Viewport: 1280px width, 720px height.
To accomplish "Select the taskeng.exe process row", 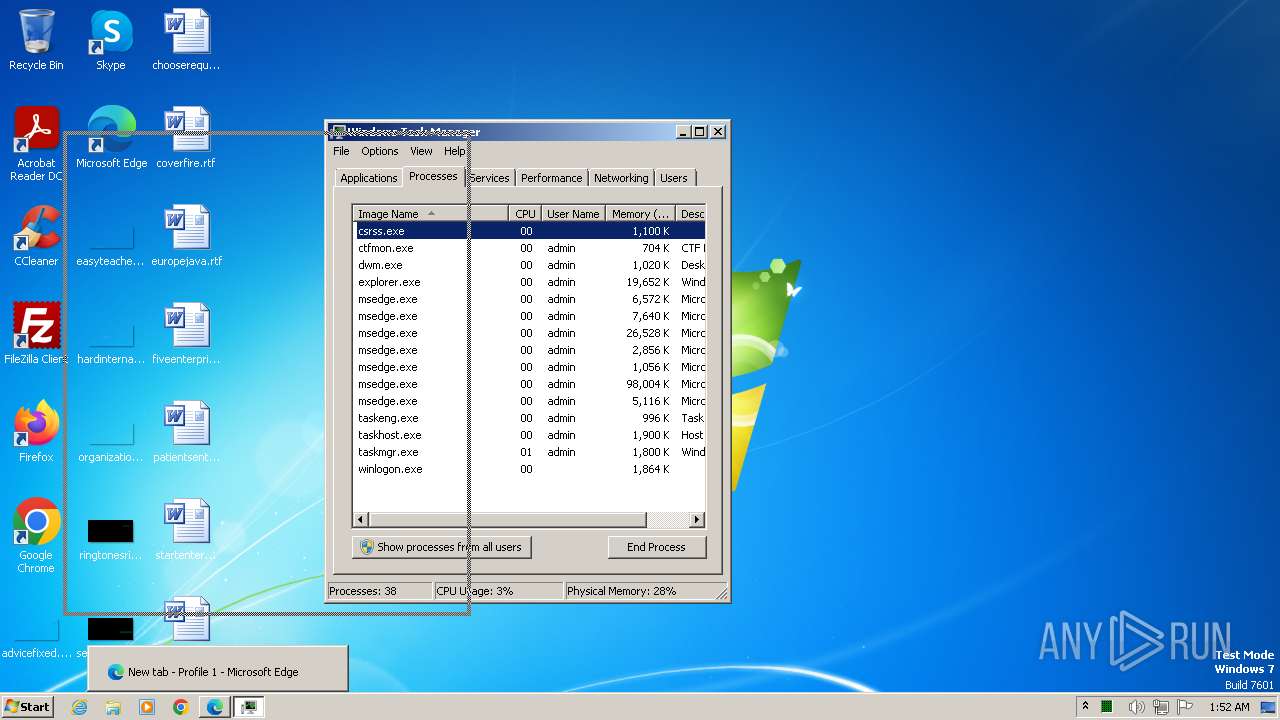I will point(529,418).
